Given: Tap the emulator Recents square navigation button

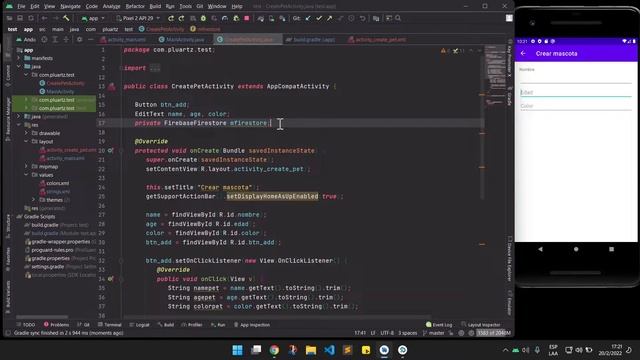Looking at the screenshot, I should [x=611, y=249].
